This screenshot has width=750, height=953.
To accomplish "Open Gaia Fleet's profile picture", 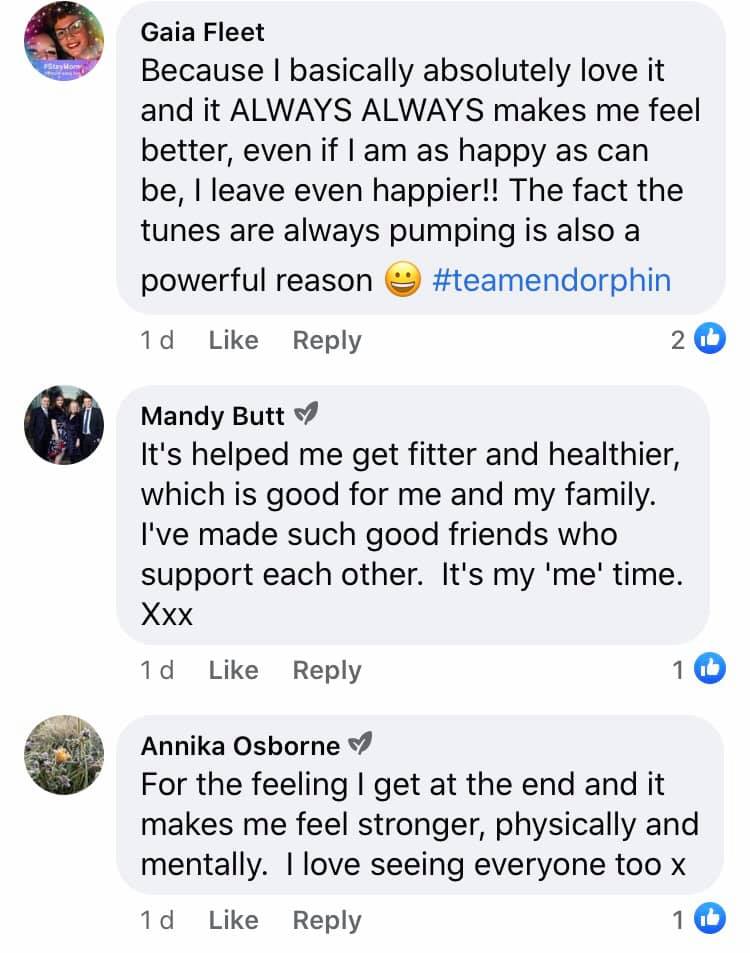I will (x=64, y=42).
